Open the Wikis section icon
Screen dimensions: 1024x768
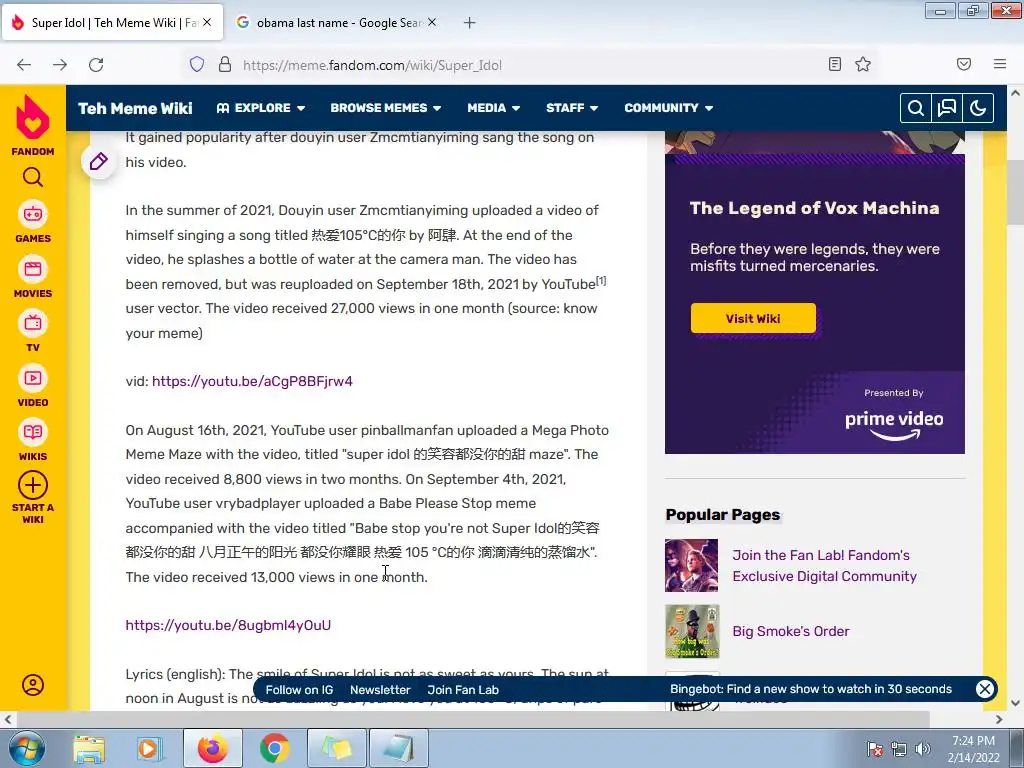point(33,432)
